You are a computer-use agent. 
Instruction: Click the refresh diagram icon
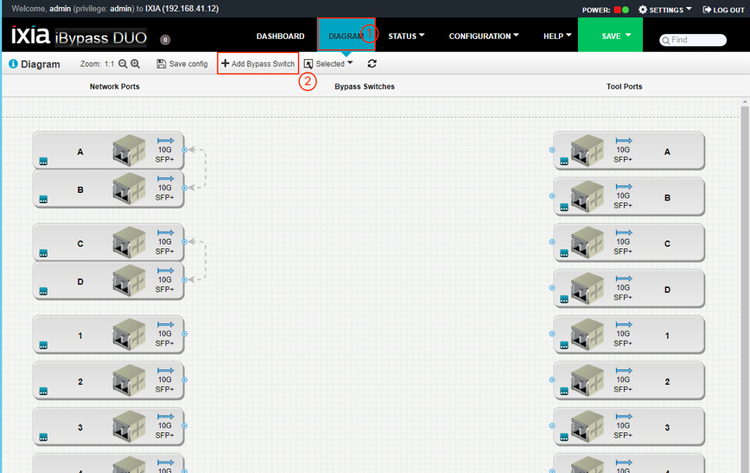(x=372, y=64)
